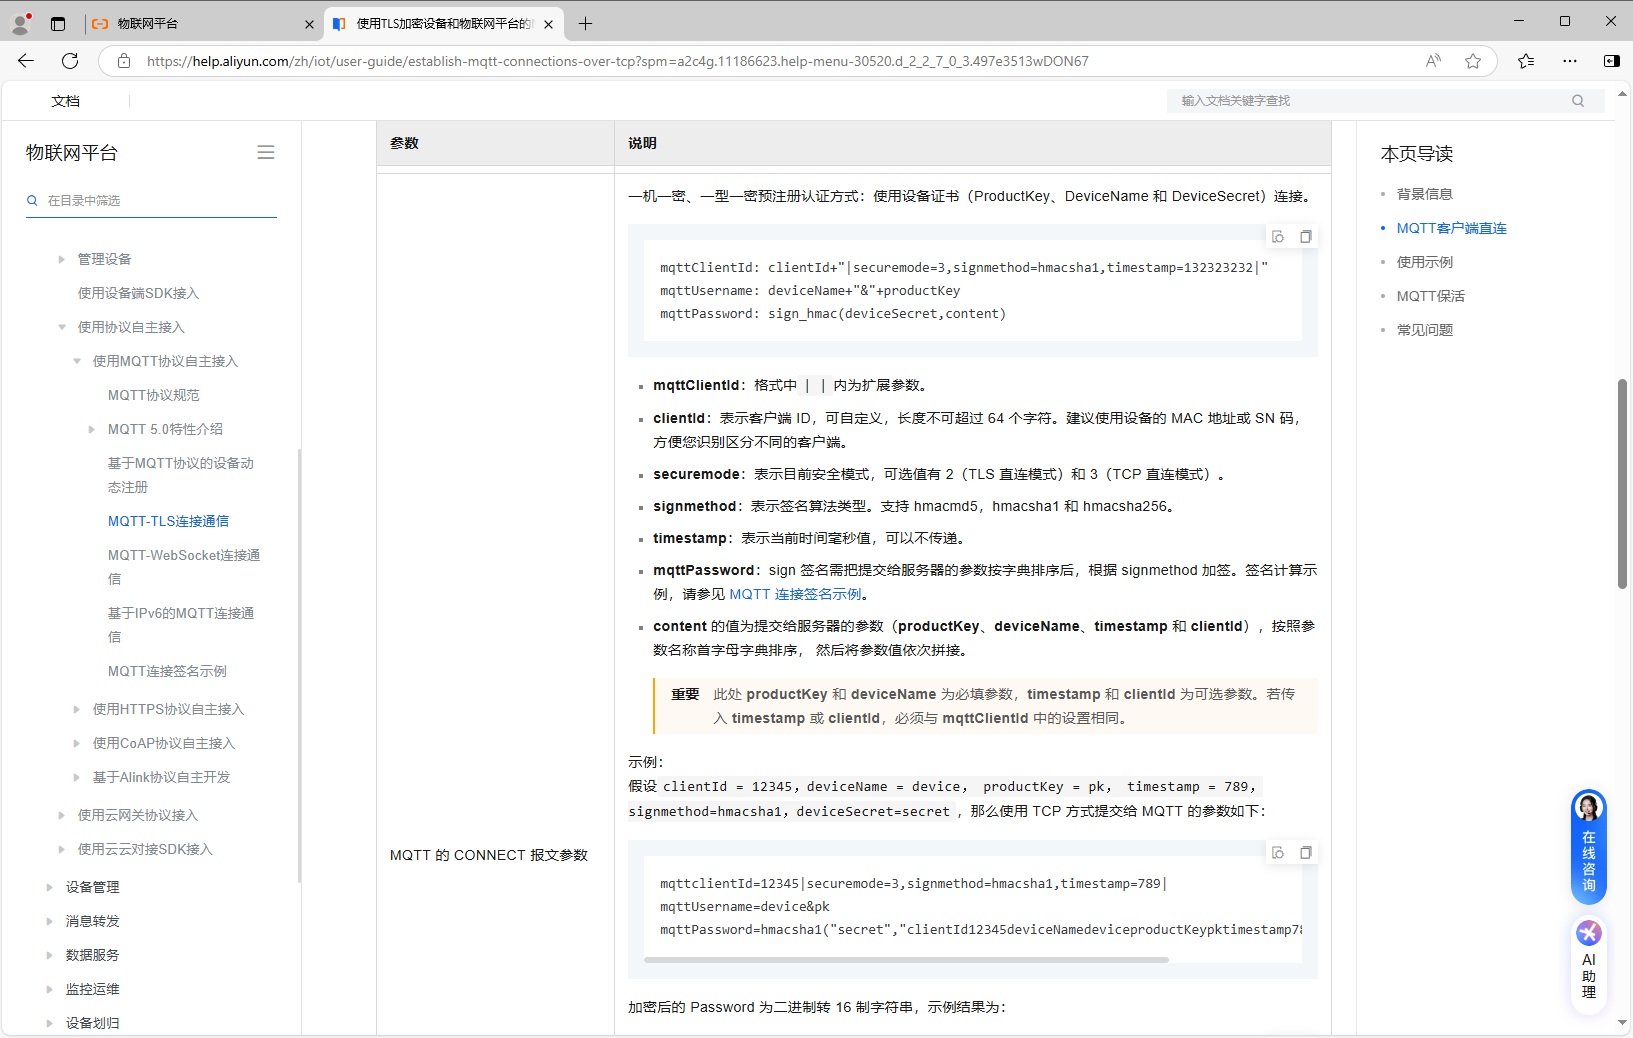
Task: Expand the 设备管理 section
Action: point(50,887)
